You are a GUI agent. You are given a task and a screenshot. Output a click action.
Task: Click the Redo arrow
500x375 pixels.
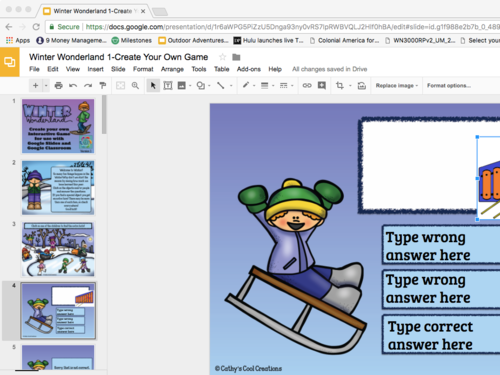pos(88,86)
